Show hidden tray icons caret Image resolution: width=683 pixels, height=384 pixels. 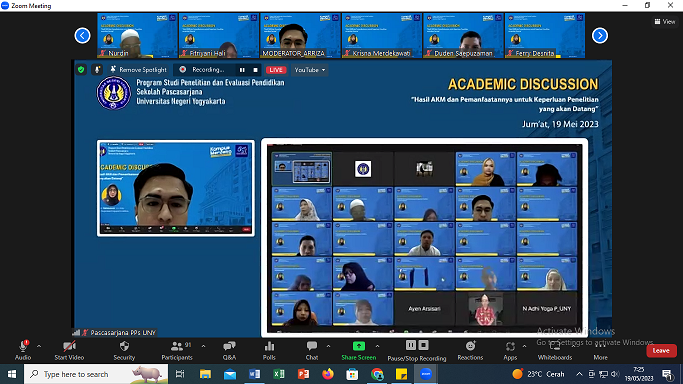579,374
